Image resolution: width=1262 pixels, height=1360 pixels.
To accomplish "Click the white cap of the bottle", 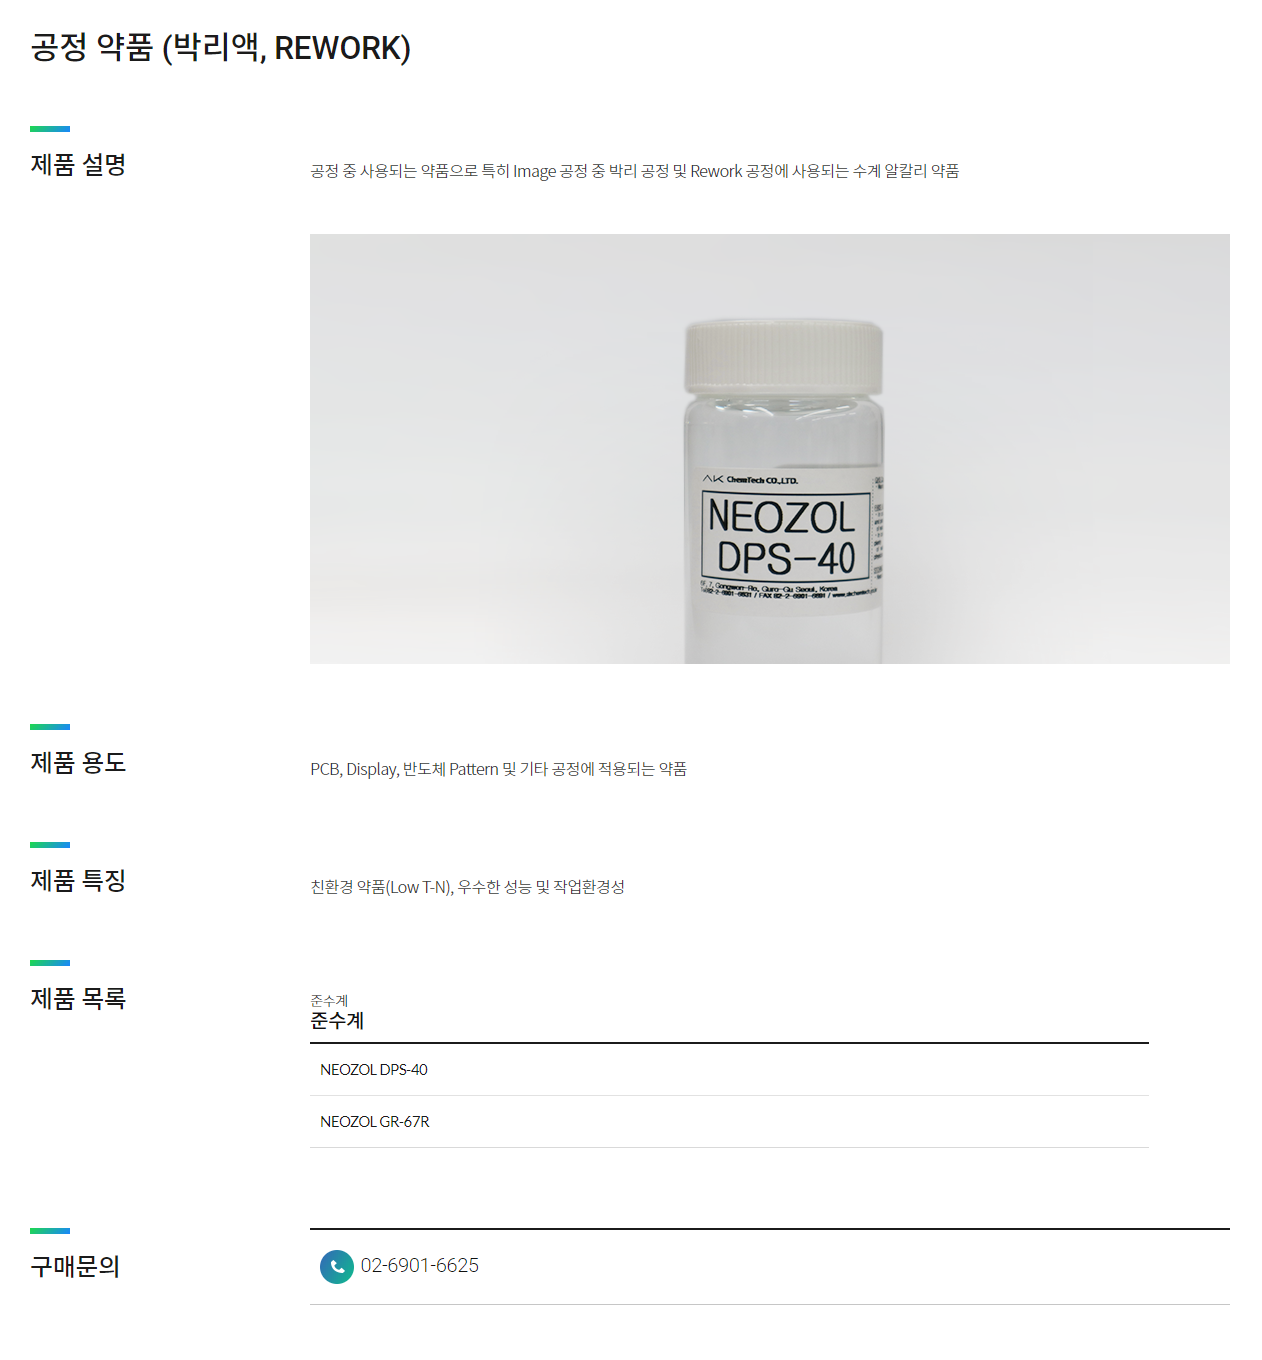I will [x=784, y=356].
